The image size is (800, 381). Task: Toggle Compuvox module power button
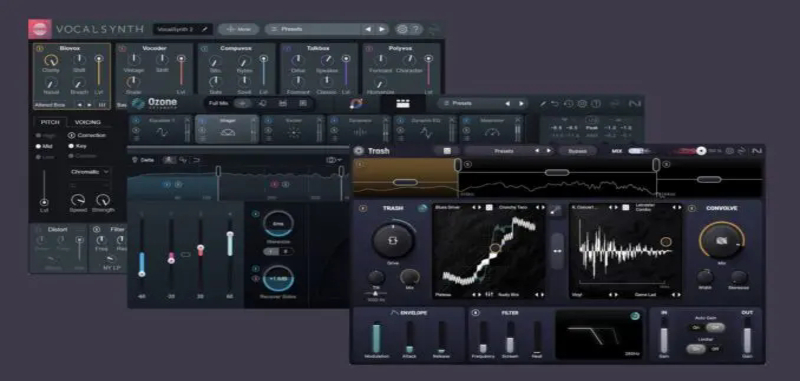click(x=205, y=48)
